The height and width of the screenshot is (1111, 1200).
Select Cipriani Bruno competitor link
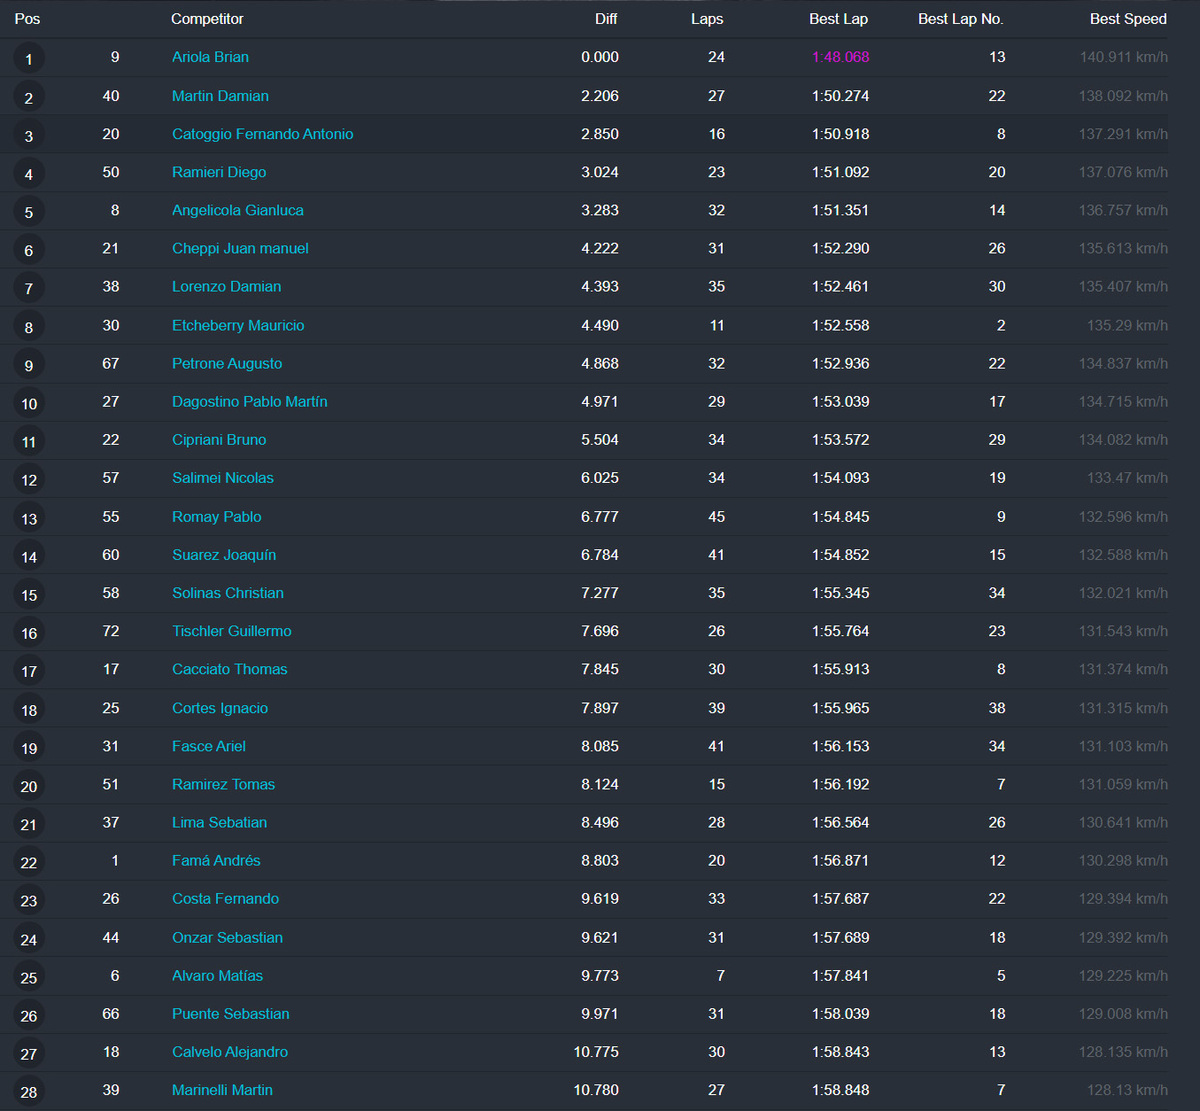219,439
